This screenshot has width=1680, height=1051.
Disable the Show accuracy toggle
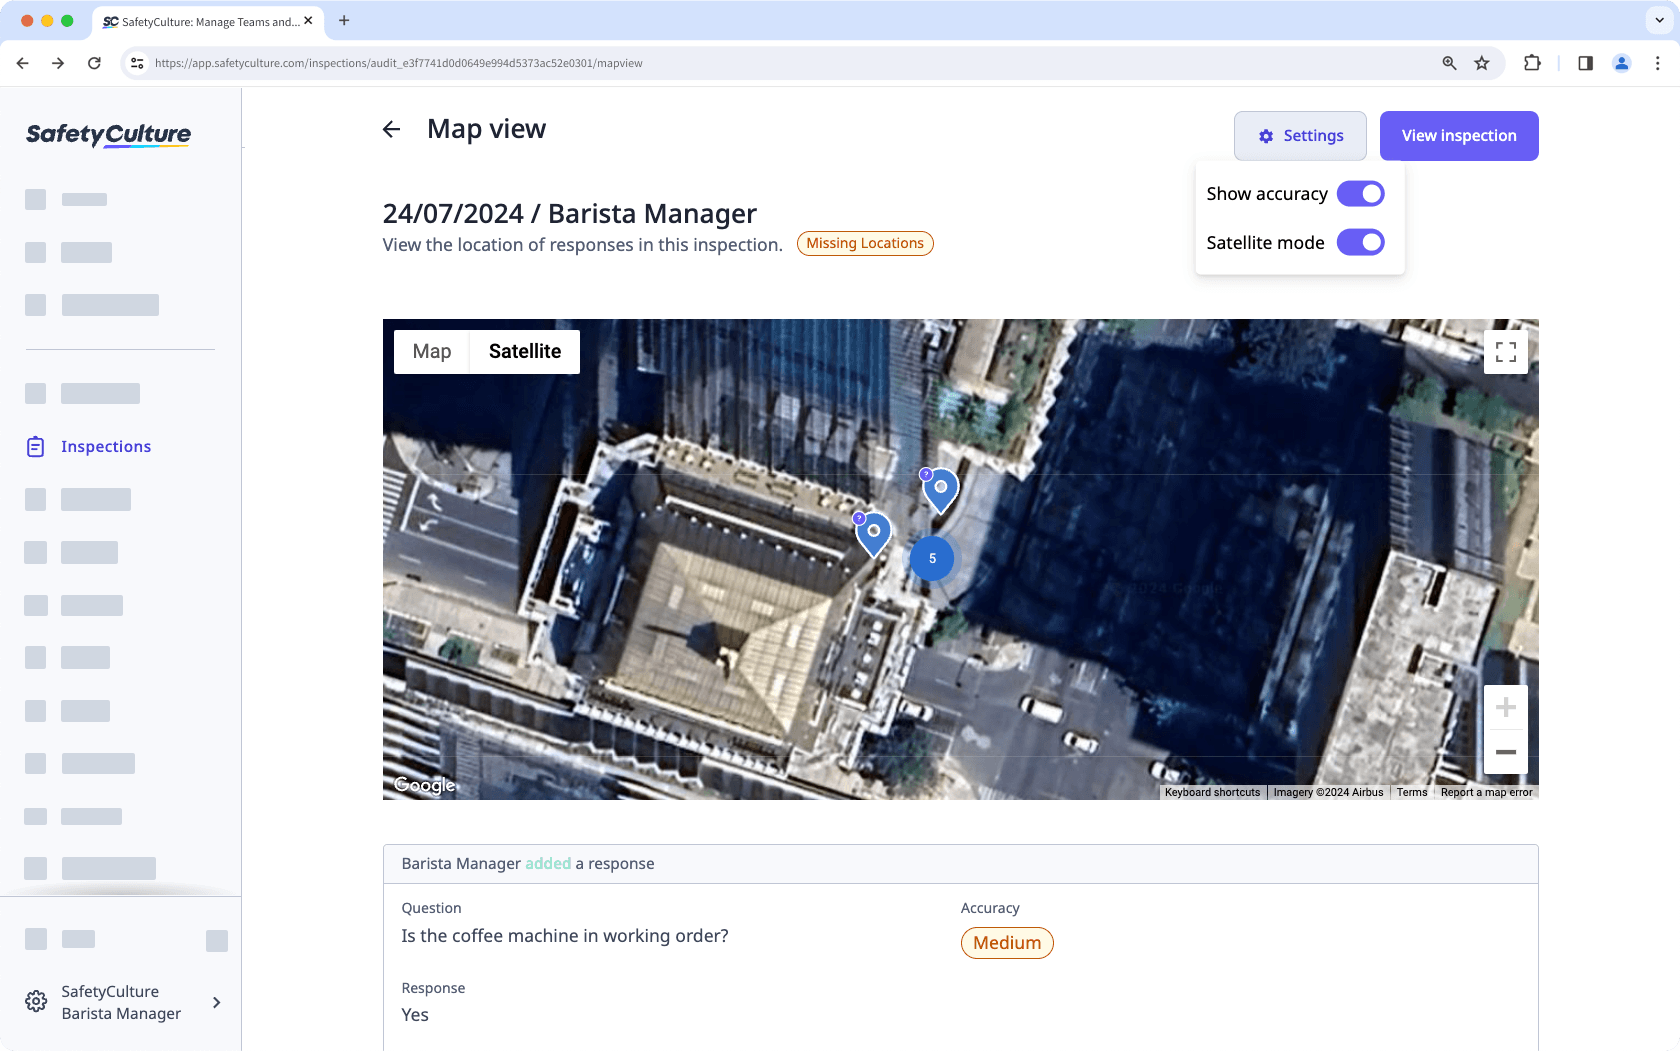[1360, 194]
